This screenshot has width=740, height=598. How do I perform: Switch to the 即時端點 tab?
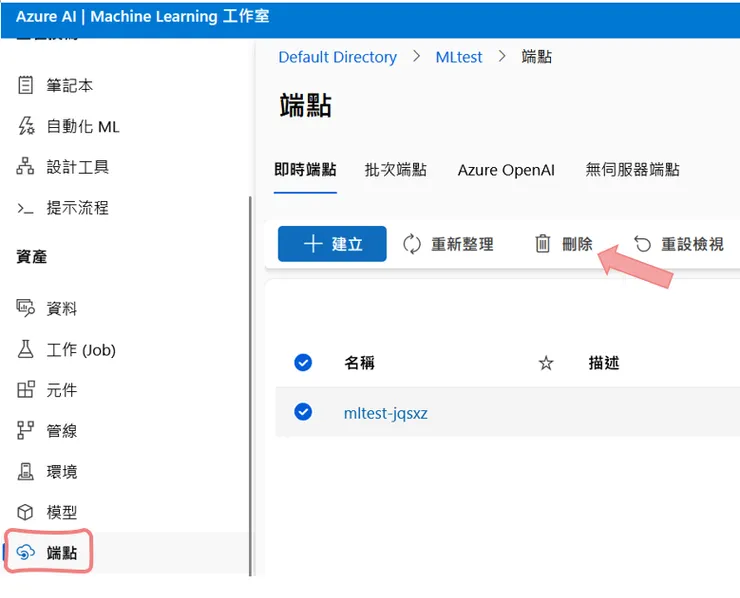point(305,169)
